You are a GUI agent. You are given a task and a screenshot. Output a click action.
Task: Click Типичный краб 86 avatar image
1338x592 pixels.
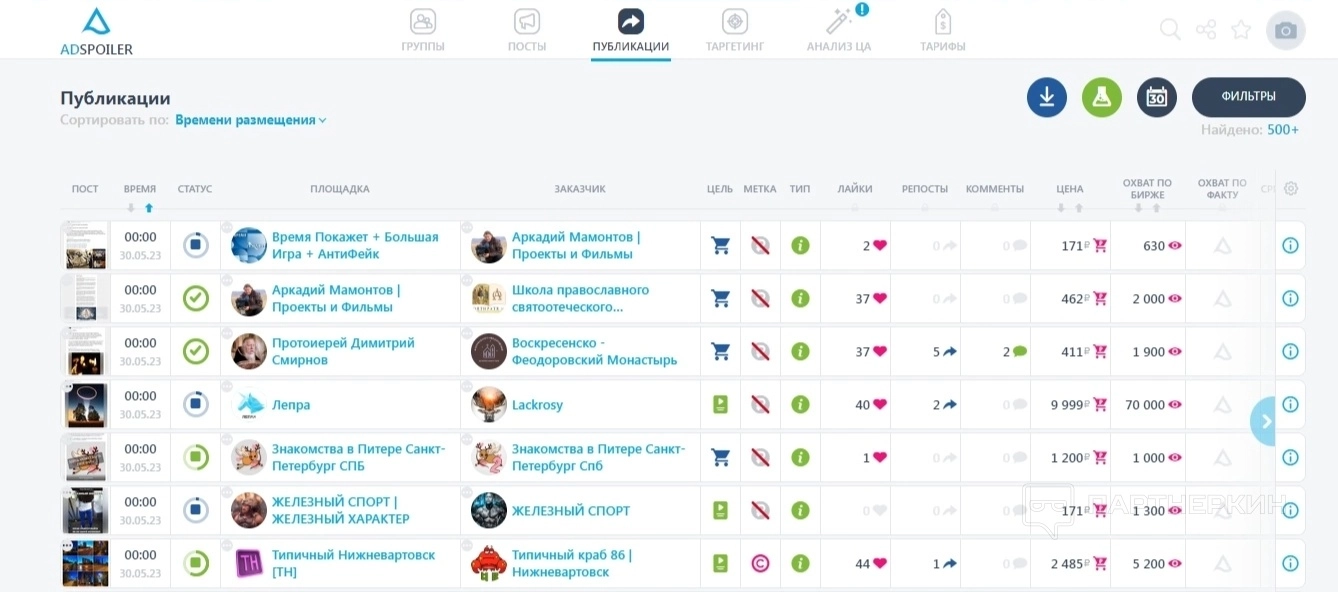coord(489,563)
